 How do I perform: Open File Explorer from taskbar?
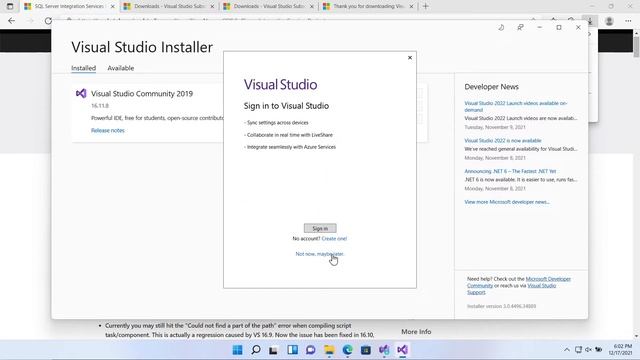[329, 350]
